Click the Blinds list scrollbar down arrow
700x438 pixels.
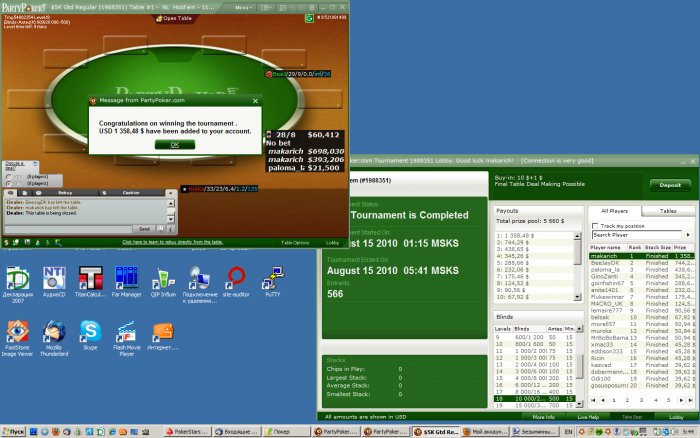pyautogui.click(x=579, y=404)
